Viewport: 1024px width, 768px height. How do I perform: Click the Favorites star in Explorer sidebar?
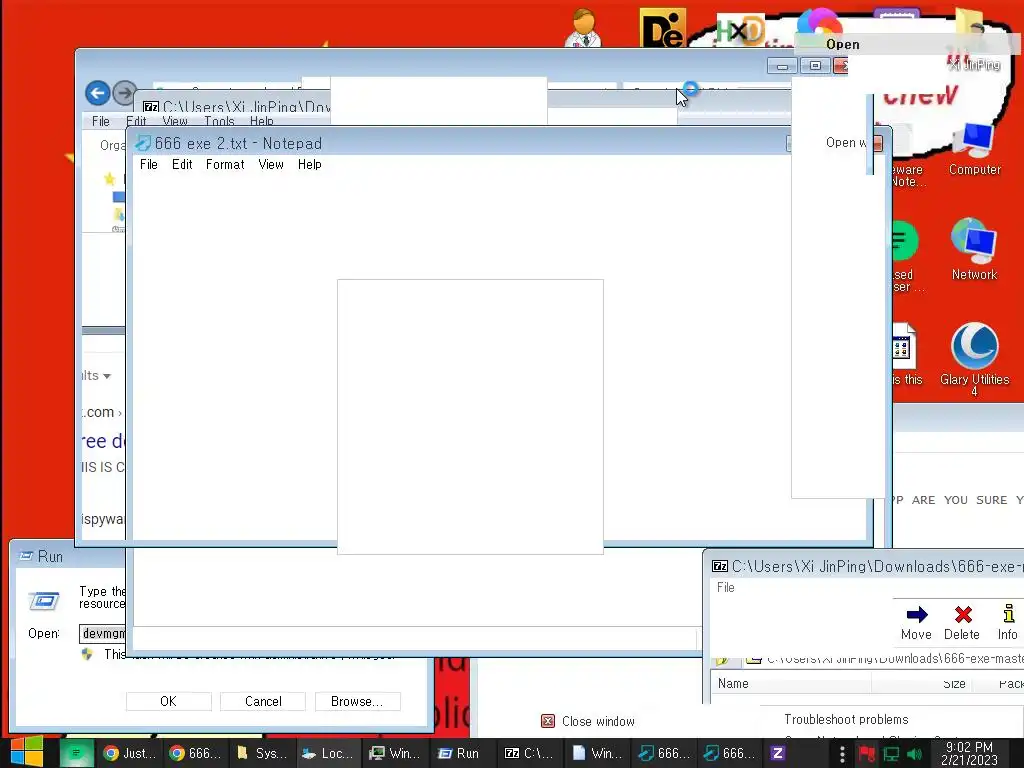point(109,178)
